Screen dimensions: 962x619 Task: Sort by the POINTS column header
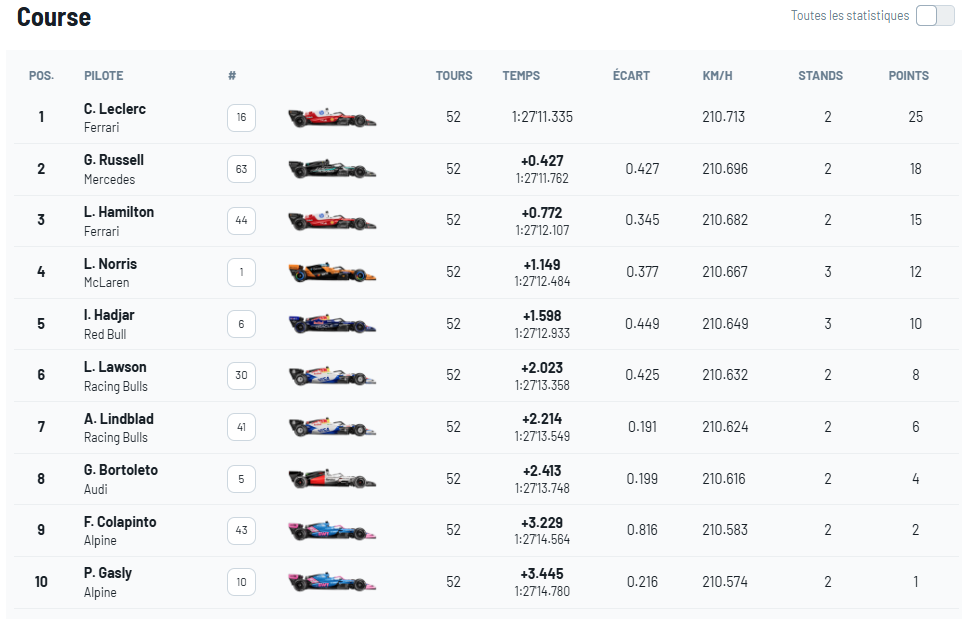[x=909, y=75]
